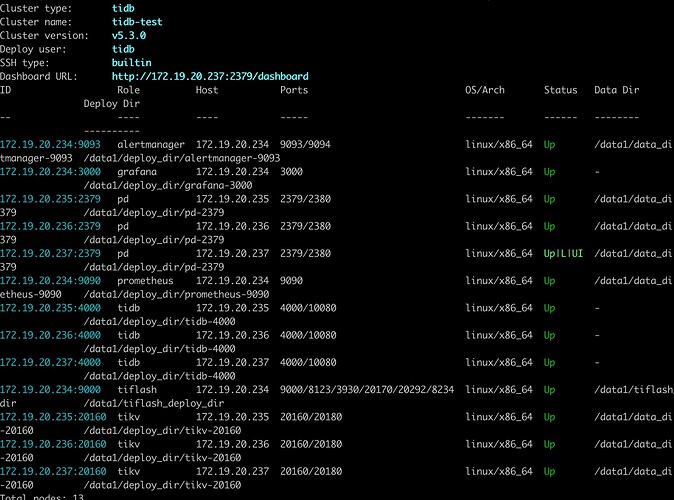Select ID 172.19.20.235:4000 tidb node
This screenshot has height=500, width=674.
[x=50, y=308]
